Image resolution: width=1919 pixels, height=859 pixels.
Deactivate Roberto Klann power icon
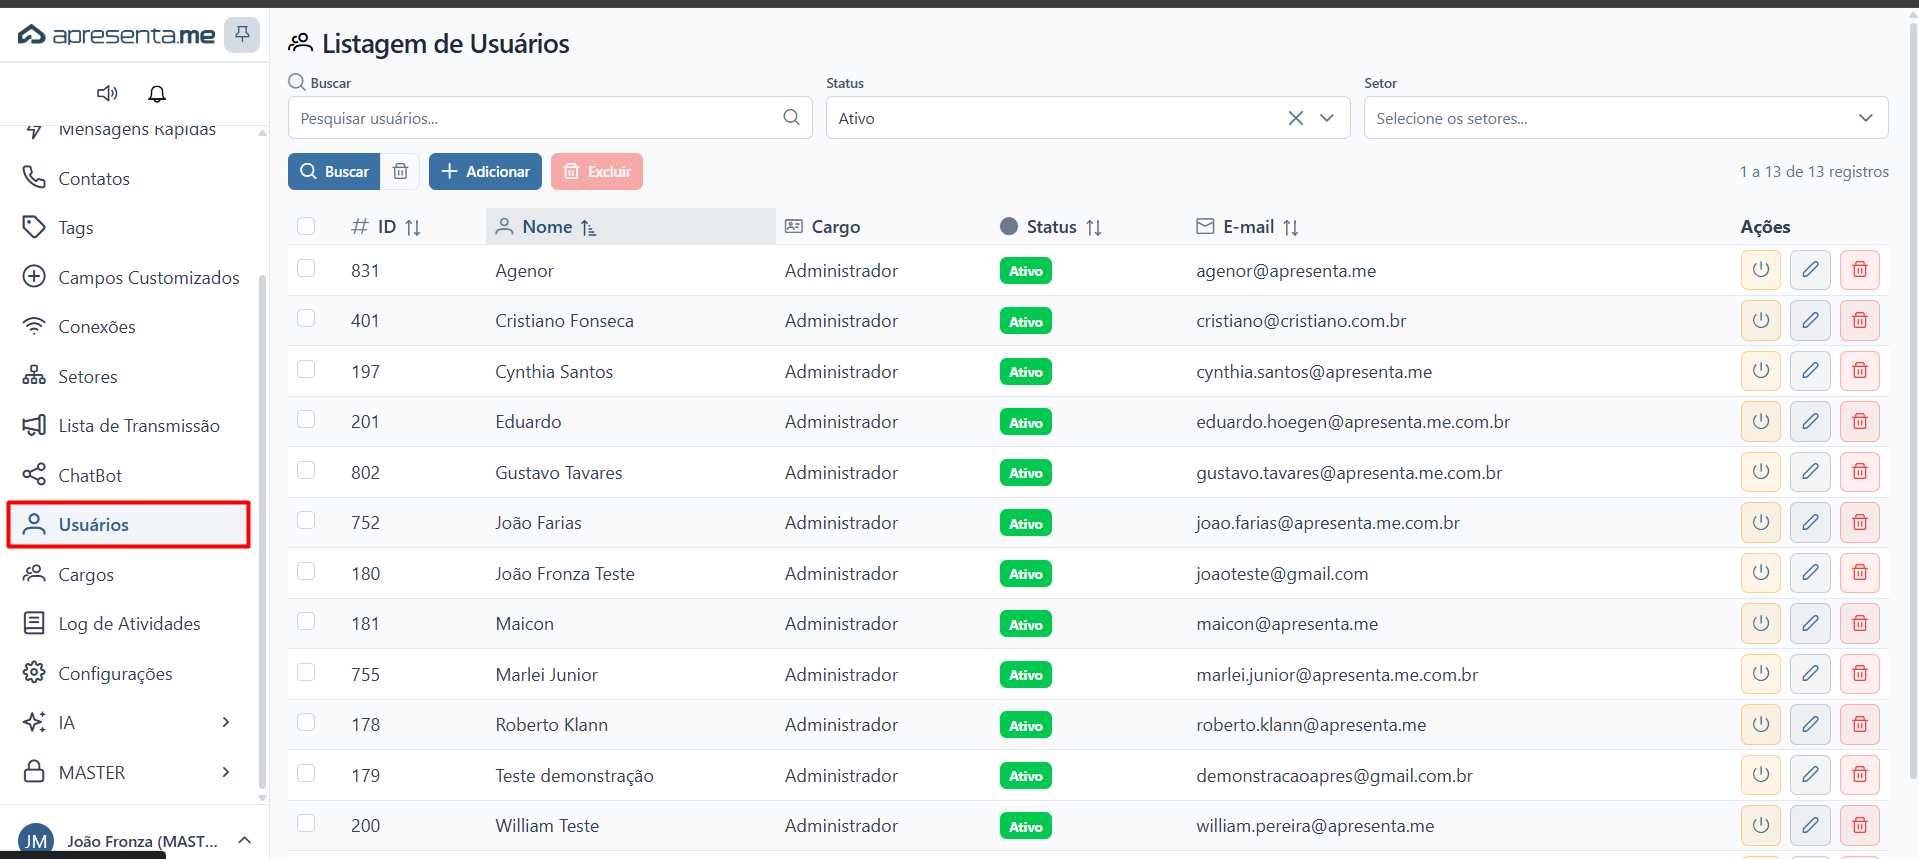click(x=1761, y=724)
